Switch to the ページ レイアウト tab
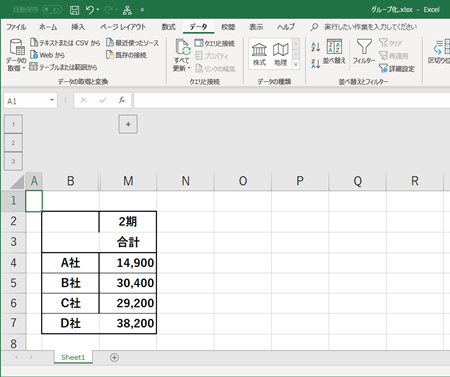The height and width of the screenshot is (377, 450). point(123,27)
